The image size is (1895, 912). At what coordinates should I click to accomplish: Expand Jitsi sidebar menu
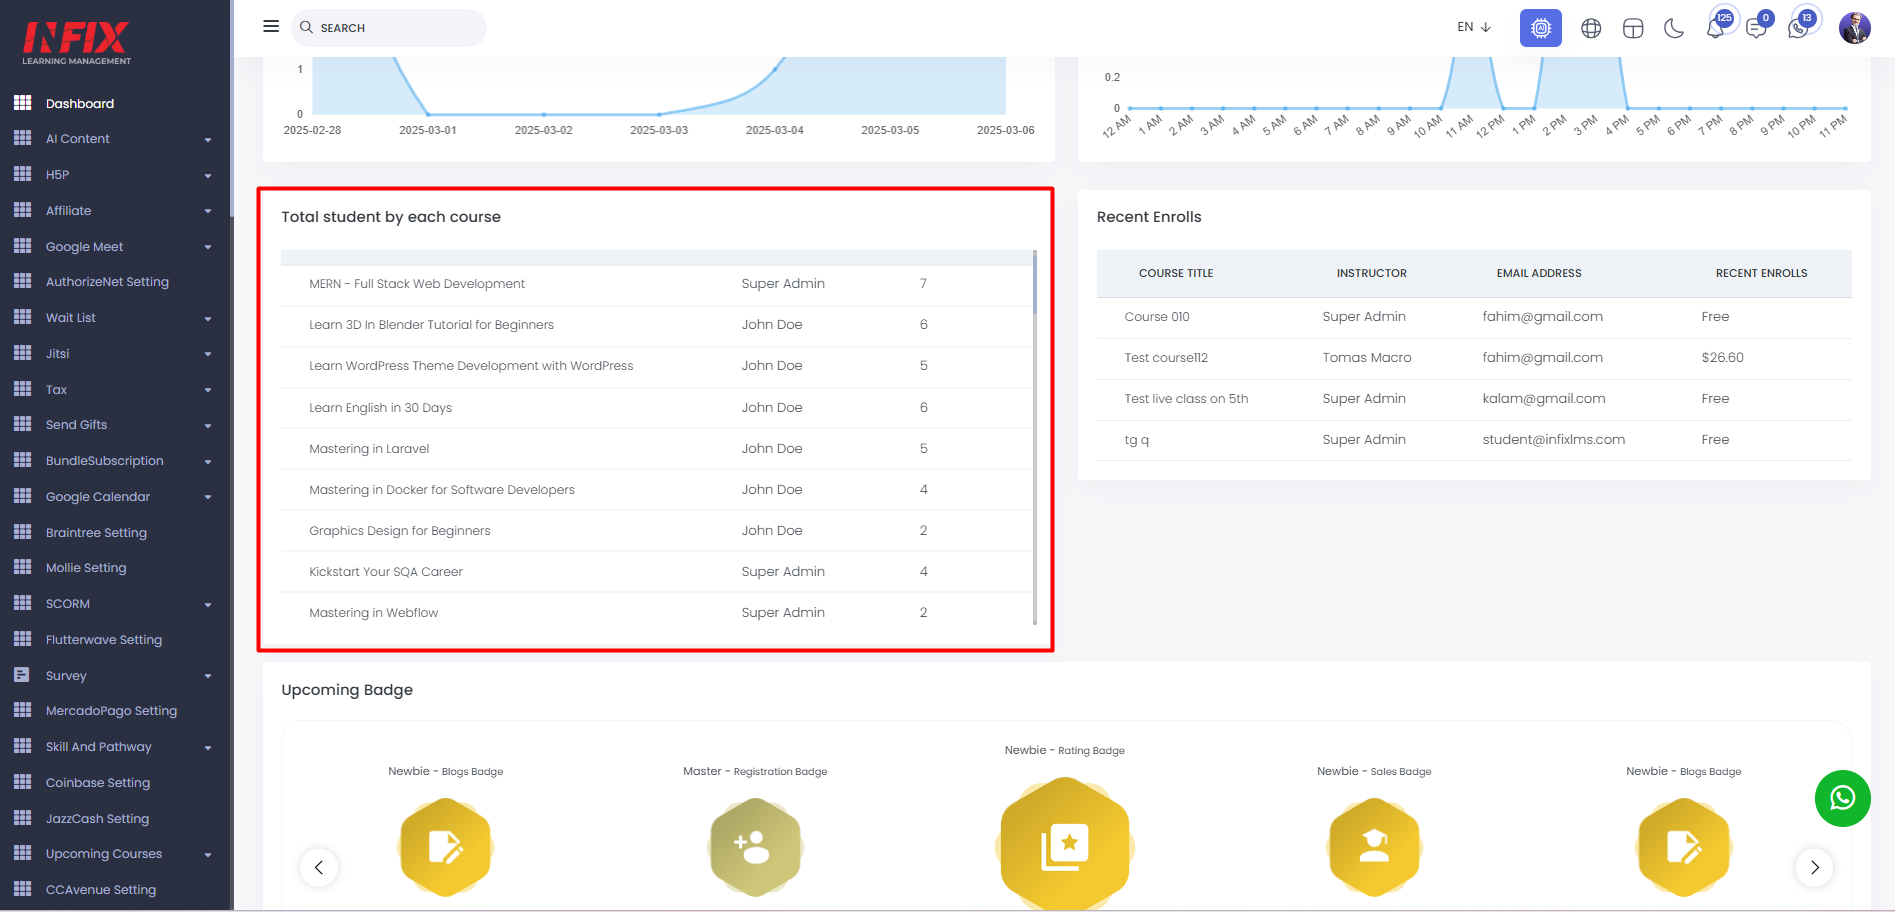pos(115,354)
